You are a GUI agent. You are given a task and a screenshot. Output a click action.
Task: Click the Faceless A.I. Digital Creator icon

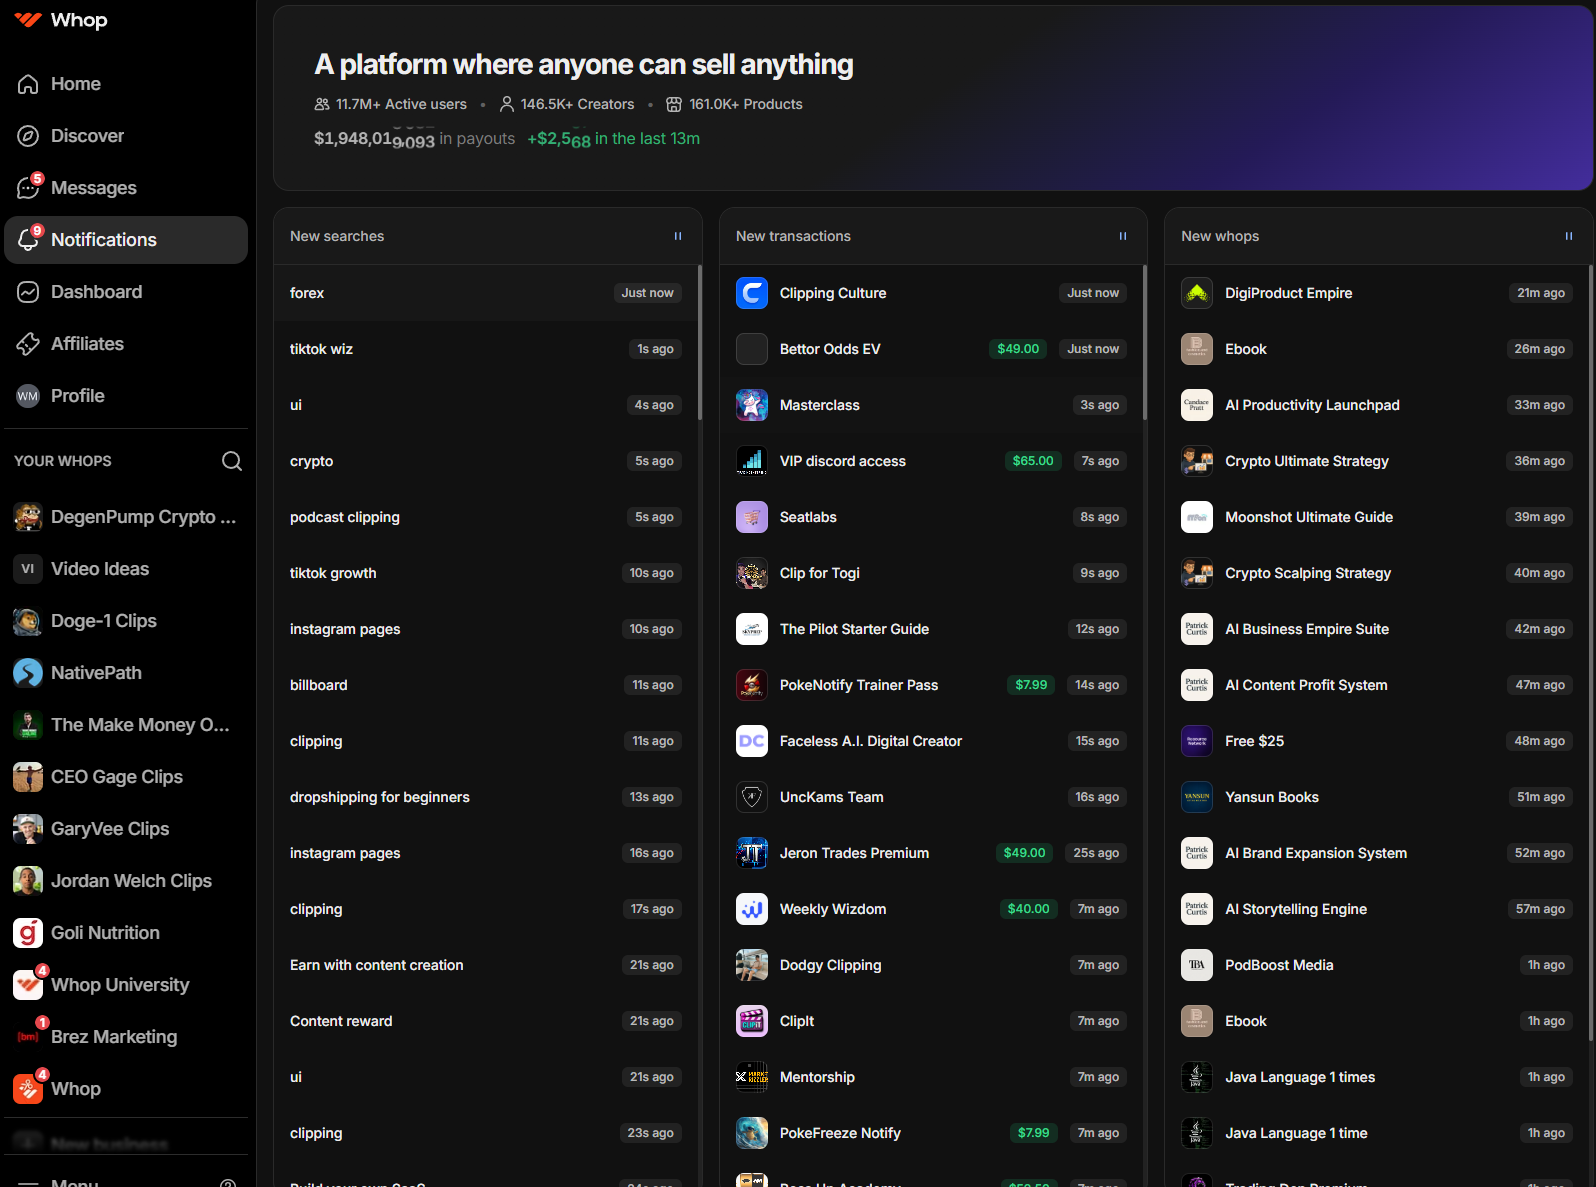click(751, 741)
